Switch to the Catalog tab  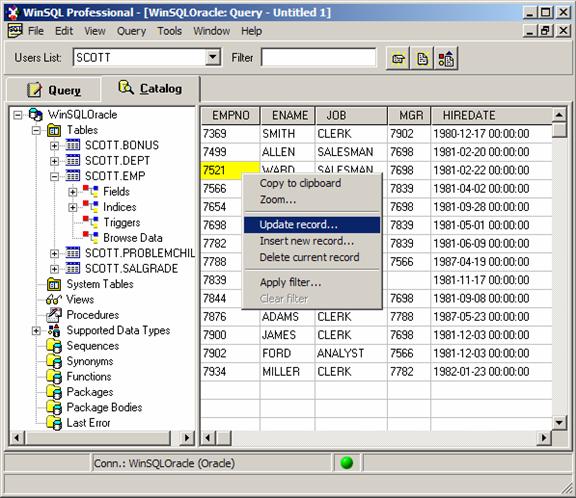(x=150, y=89)
